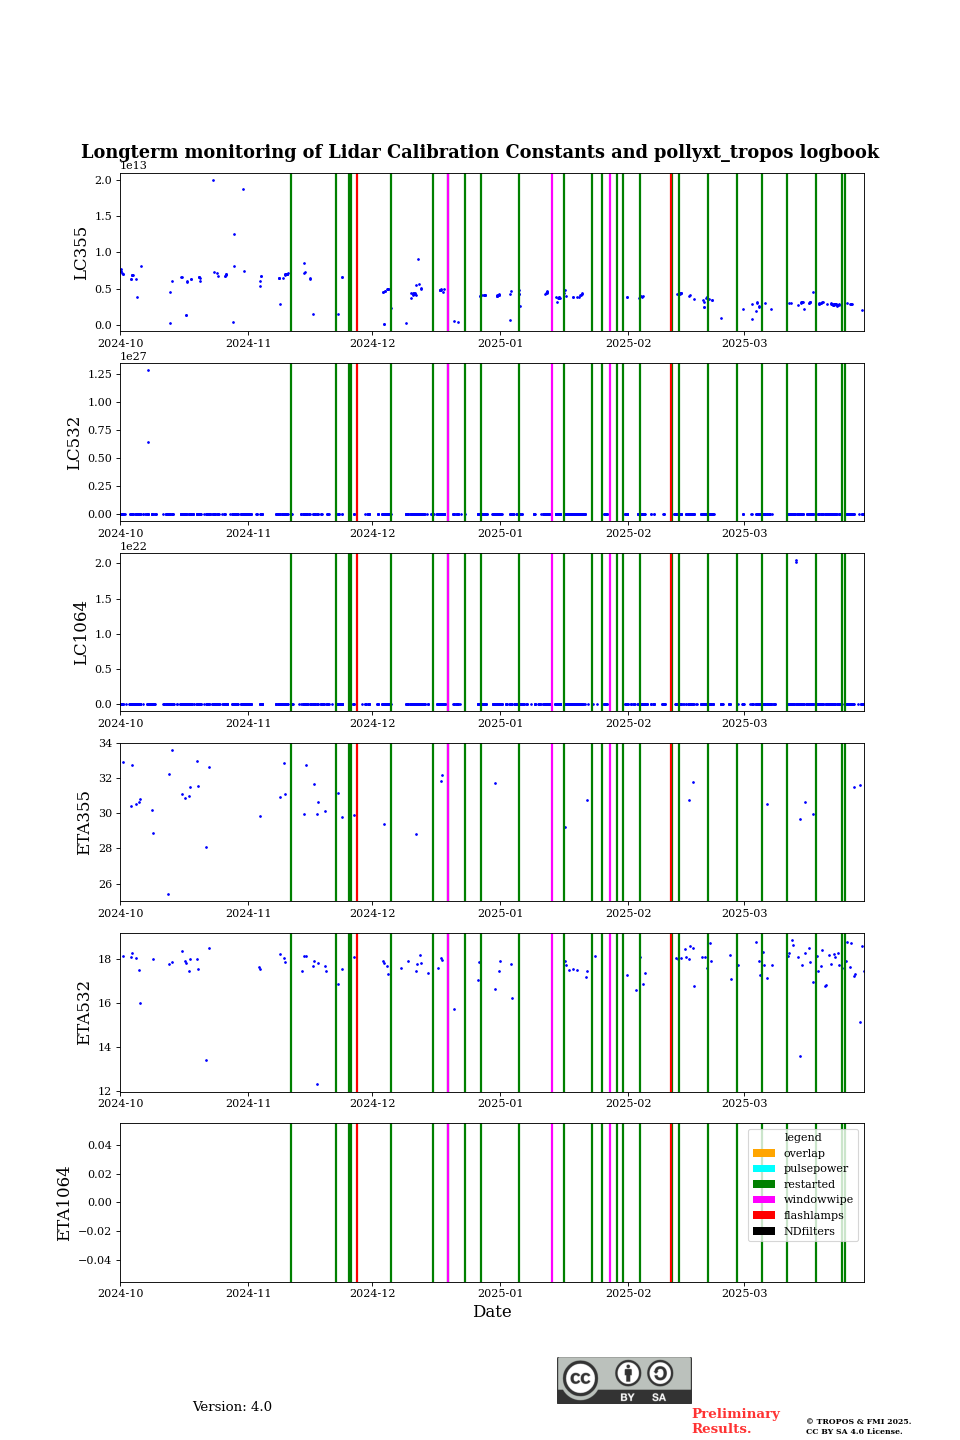Click the CC BY SA 4.0 License text
The width and height of the screenshot is (960, 1440).
click(854, 1431)
